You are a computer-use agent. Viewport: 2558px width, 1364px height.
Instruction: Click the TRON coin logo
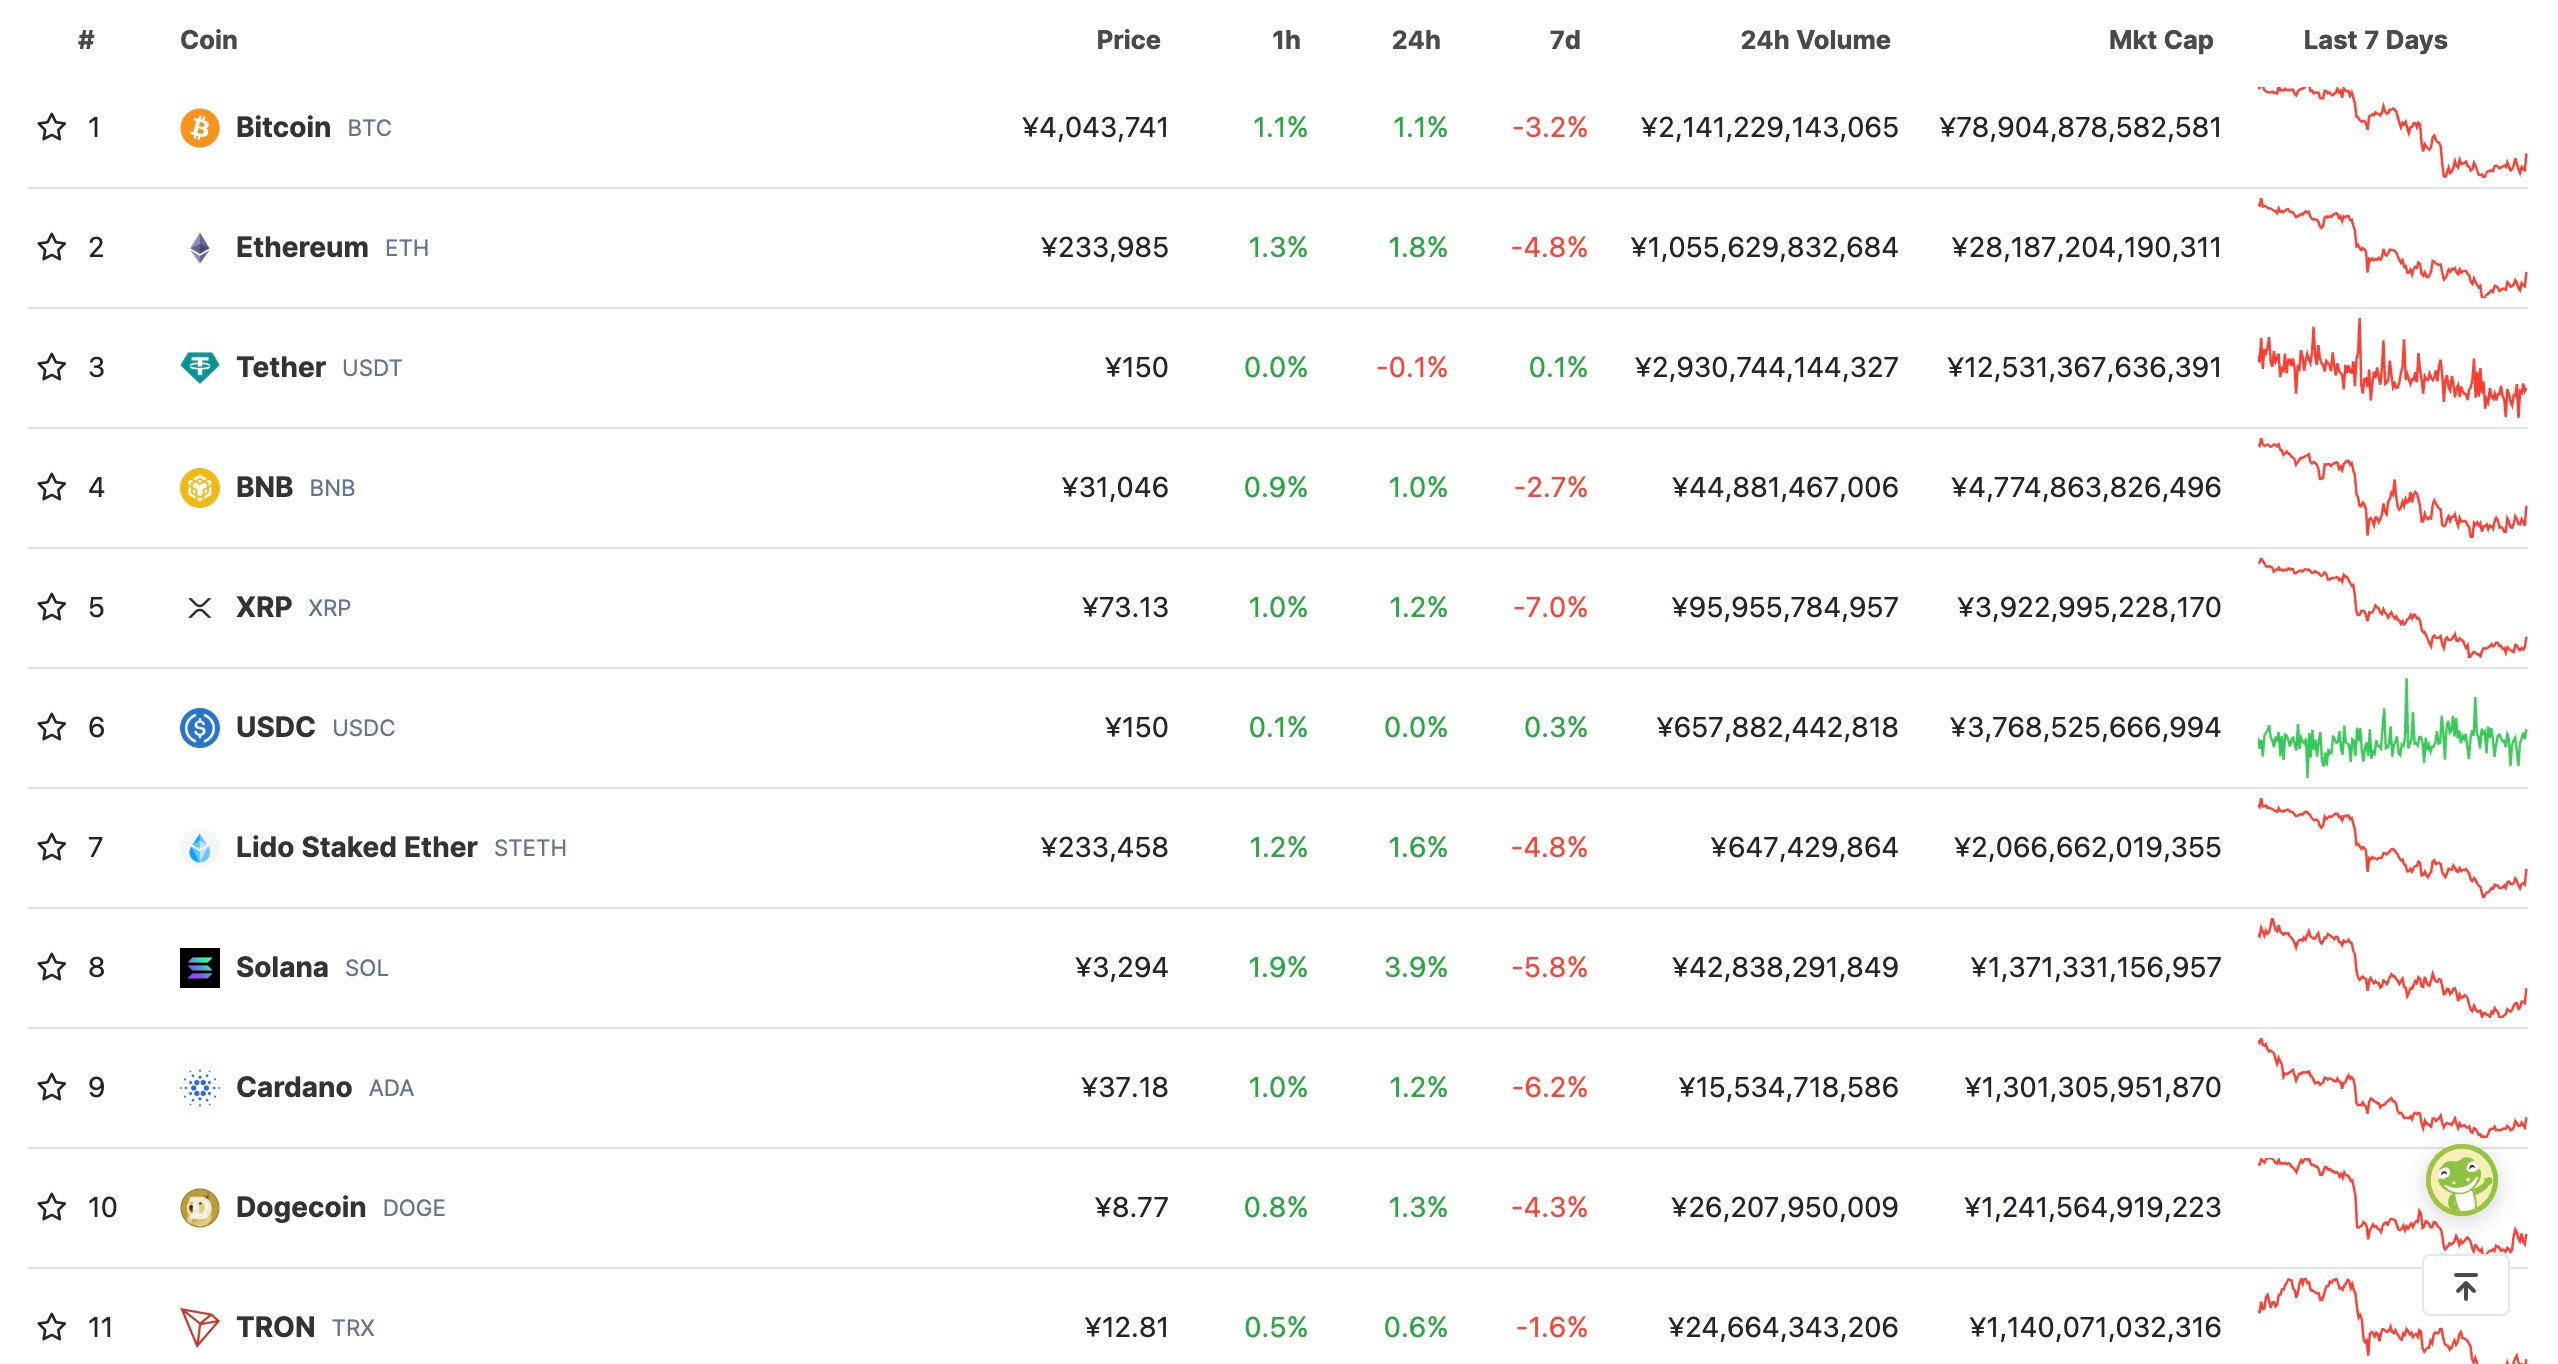pyautogui.click(x=200, y=1328)
